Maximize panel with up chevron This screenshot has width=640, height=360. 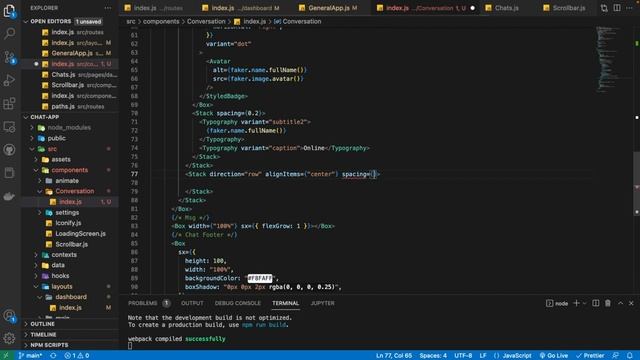pyautogui.click(x=620, y=303)
